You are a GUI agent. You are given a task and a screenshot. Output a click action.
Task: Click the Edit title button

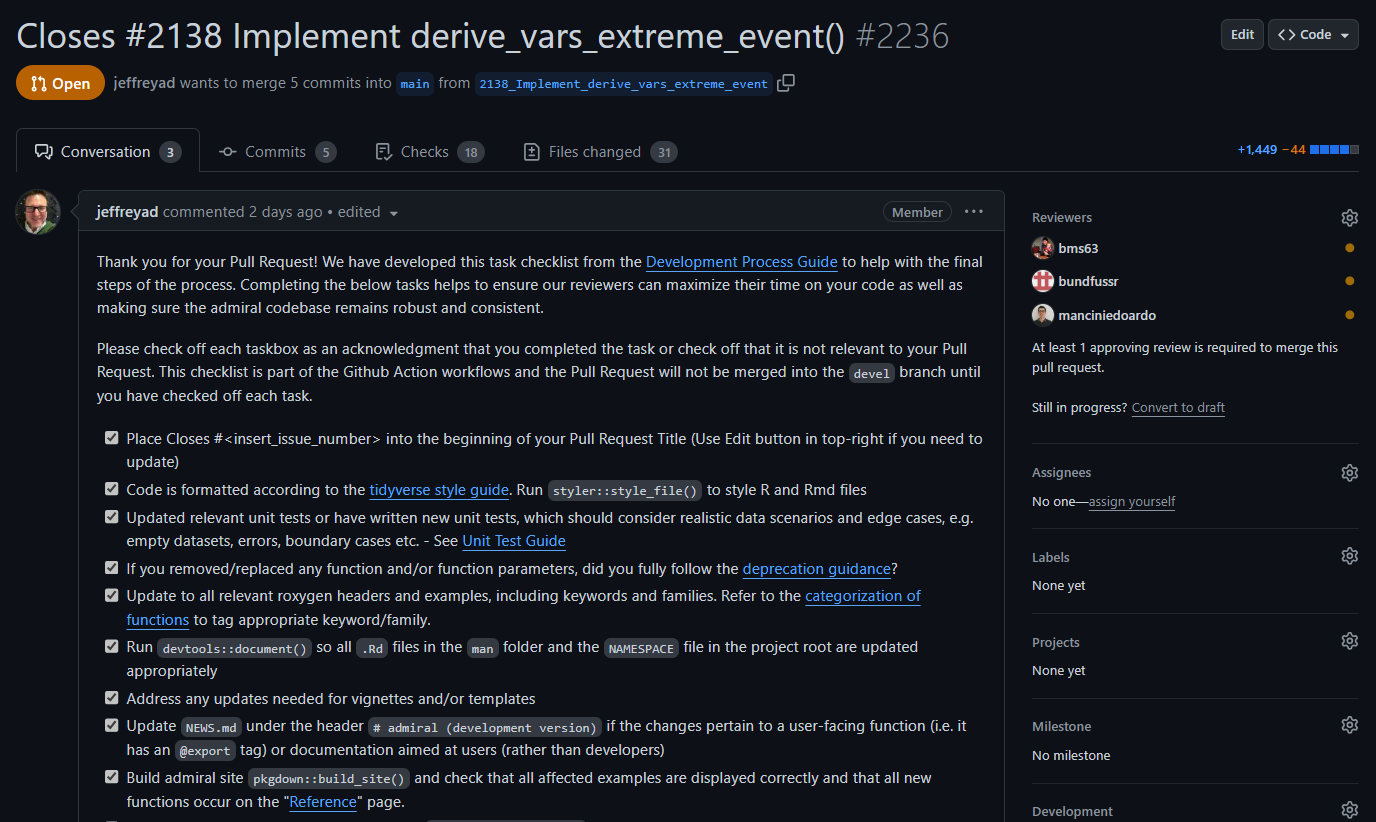pyautogui.click(x=1242, y=35)
